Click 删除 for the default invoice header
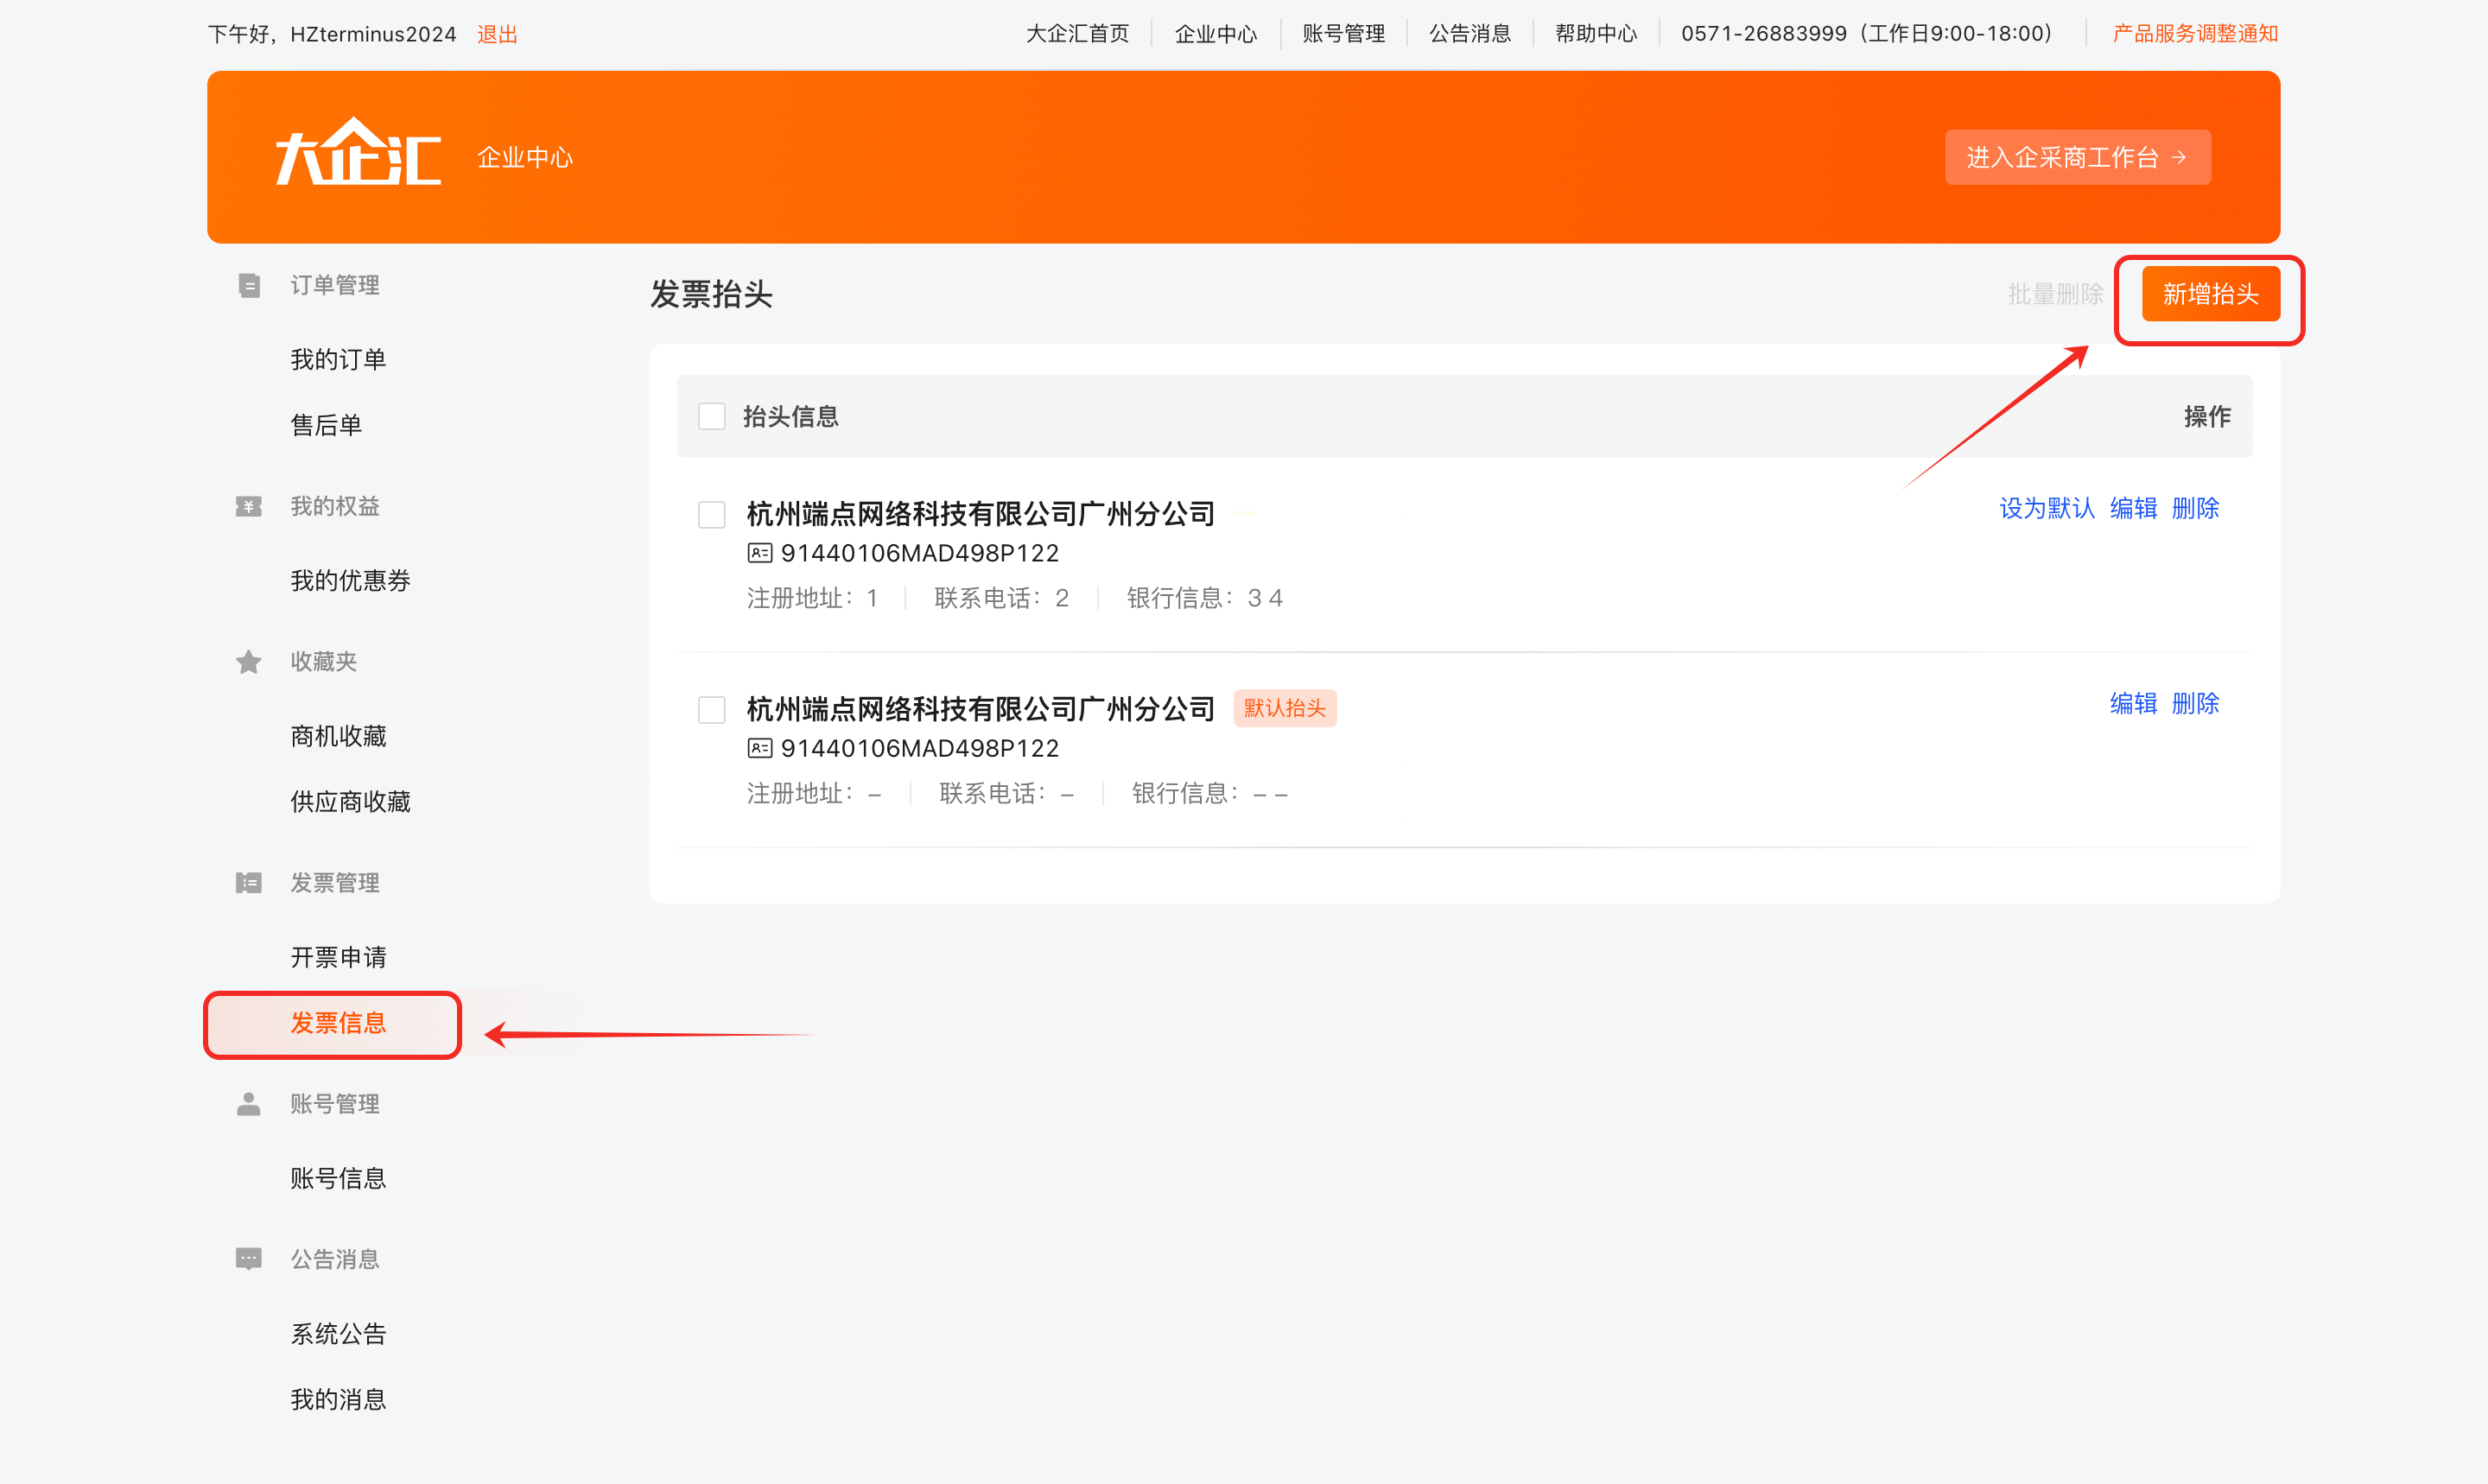Image resolution: width=2488 pixels, height=1484 pixels. point(2195,704)
